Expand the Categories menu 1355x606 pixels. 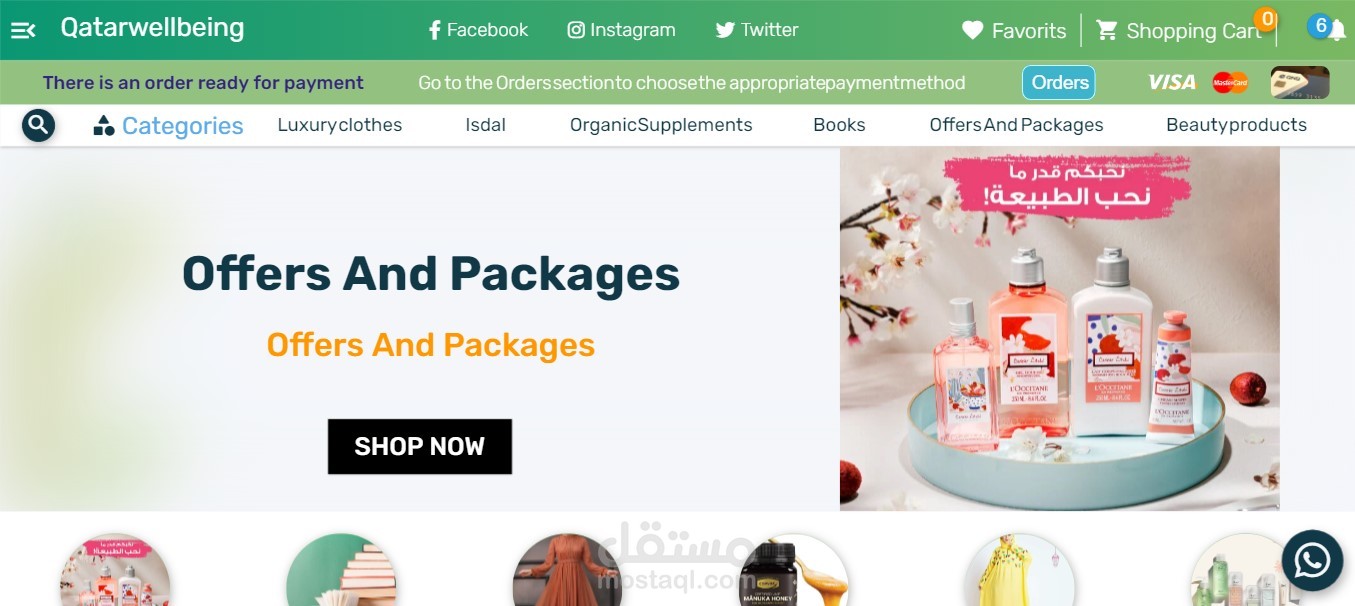coord(168,125)
